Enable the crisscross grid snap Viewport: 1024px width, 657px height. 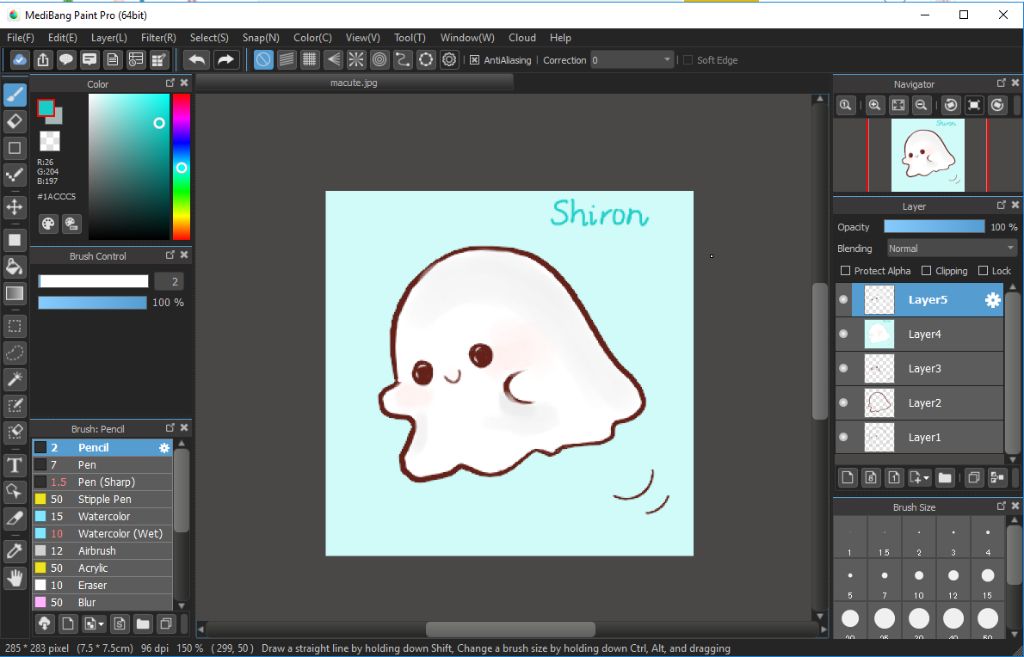point(310,60)
